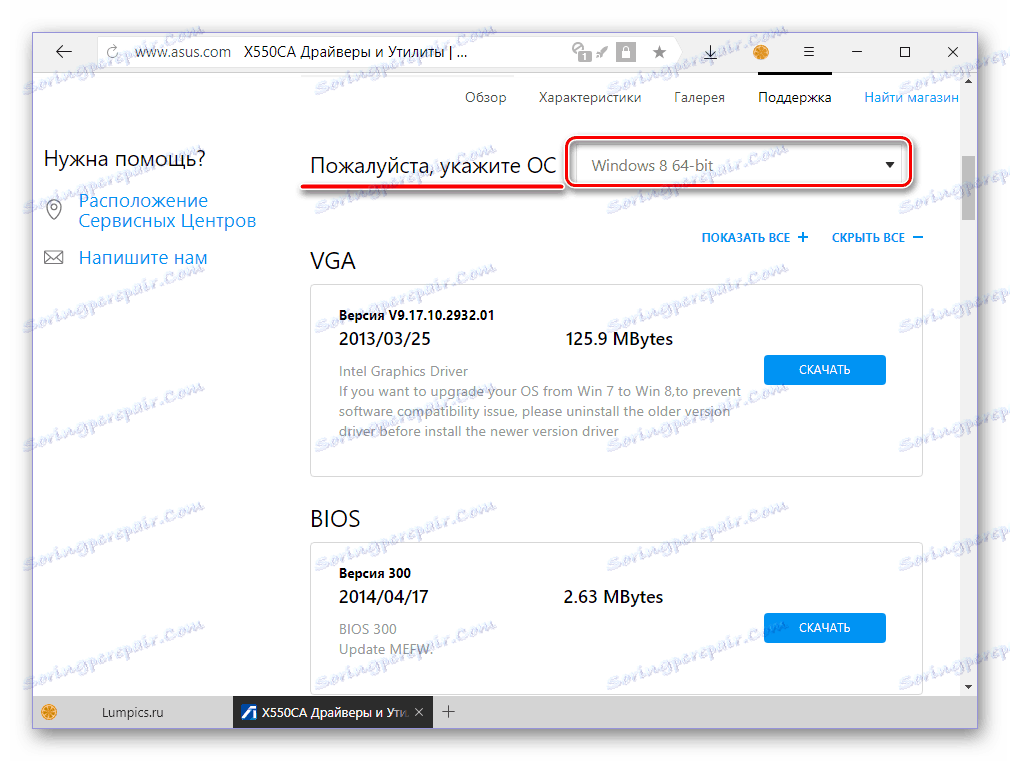This screenshot has height=761, width=1010.
Task: Open the password manager key icon
Action: [581, 51]
